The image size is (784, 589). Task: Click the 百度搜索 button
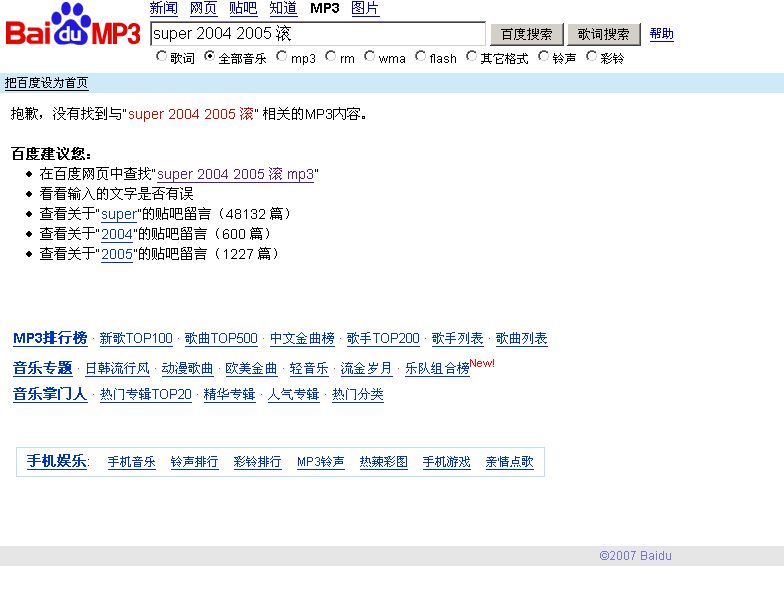tap(526, 34)
